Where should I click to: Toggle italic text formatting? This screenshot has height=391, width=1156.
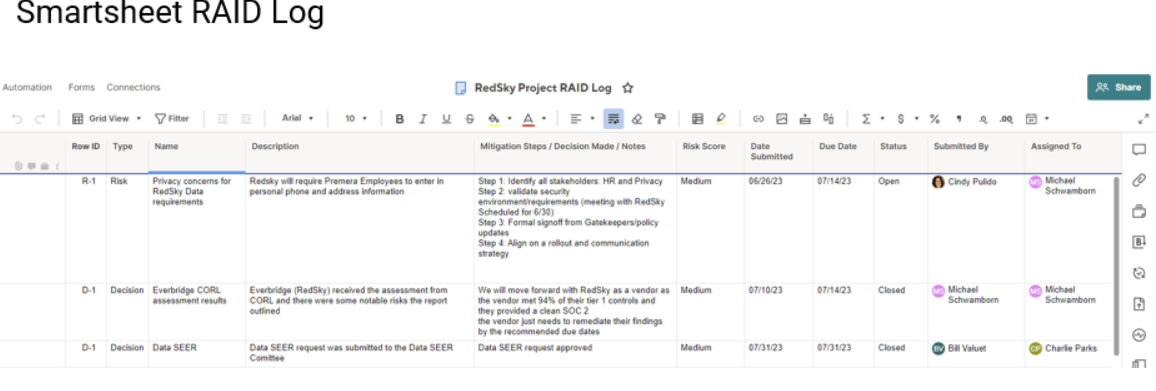coord(423,119)
